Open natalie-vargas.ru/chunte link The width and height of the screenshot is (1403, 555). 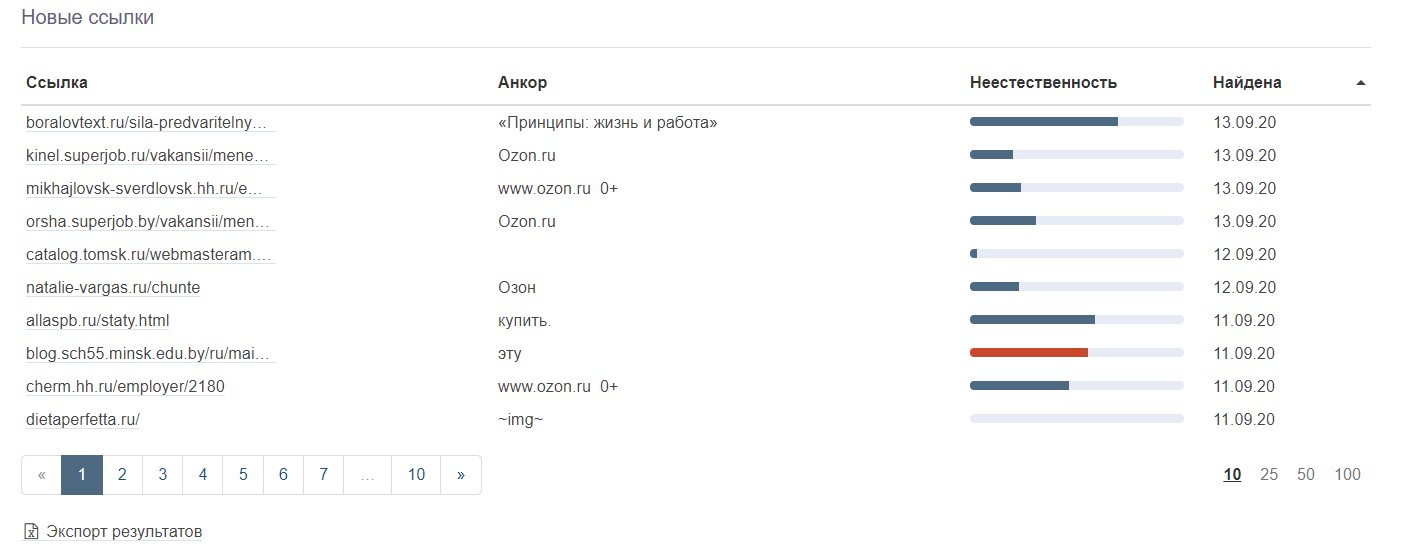point(113,288)
